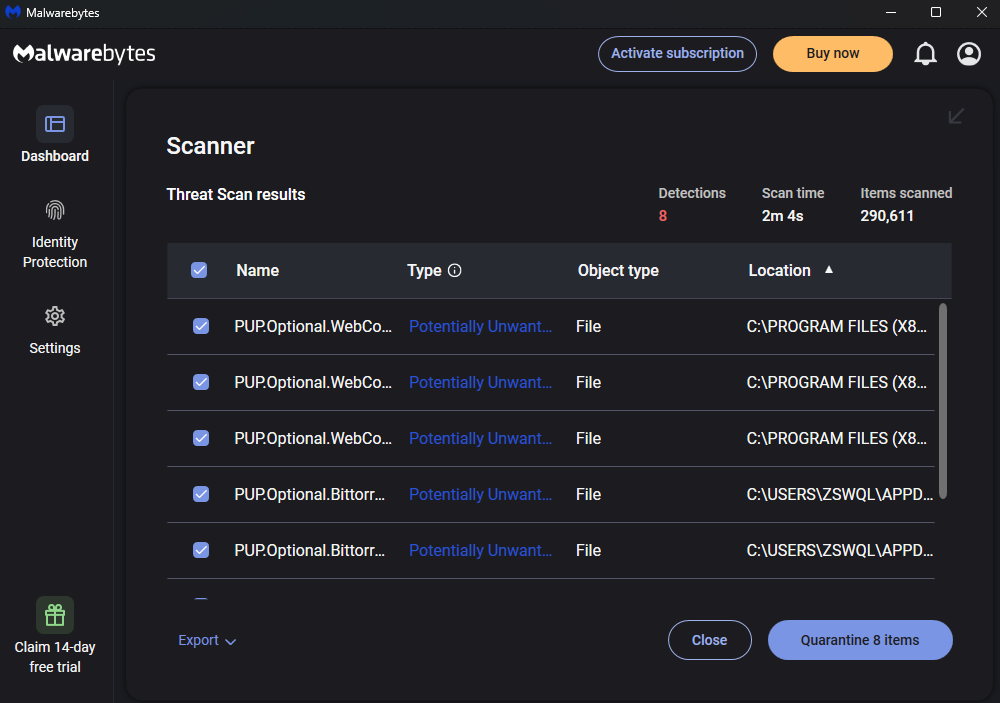Uncheck the first PUP.Optional.WebCo... row checkbox

(x=201, y=327)
